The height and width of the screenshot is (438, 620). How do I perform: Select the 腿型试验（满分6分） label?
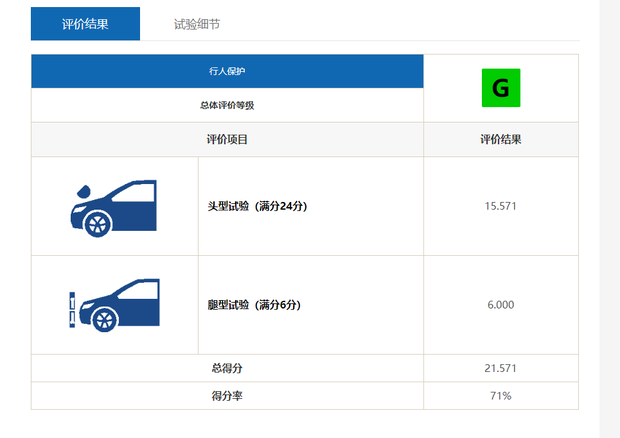254,305
